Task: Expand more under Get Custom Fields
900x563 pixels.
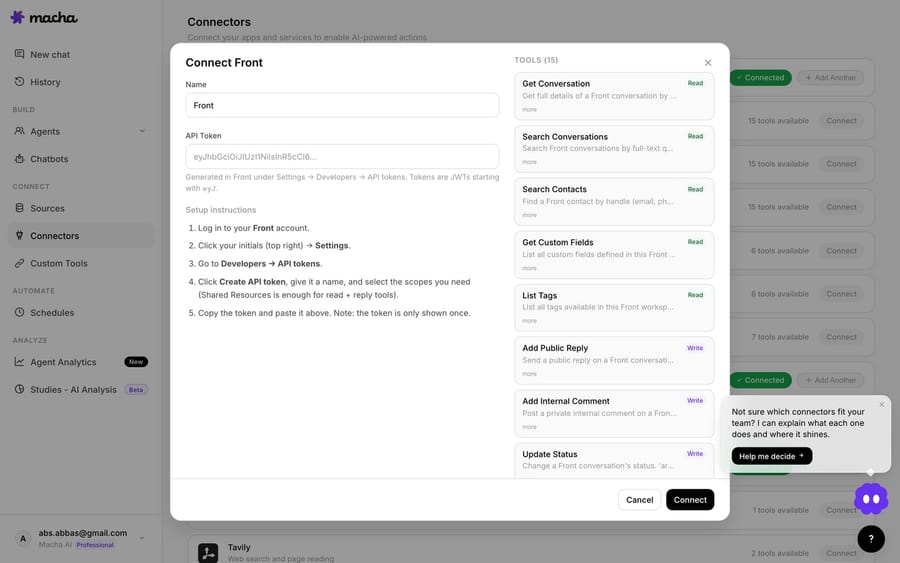Action: click(529, 268)
